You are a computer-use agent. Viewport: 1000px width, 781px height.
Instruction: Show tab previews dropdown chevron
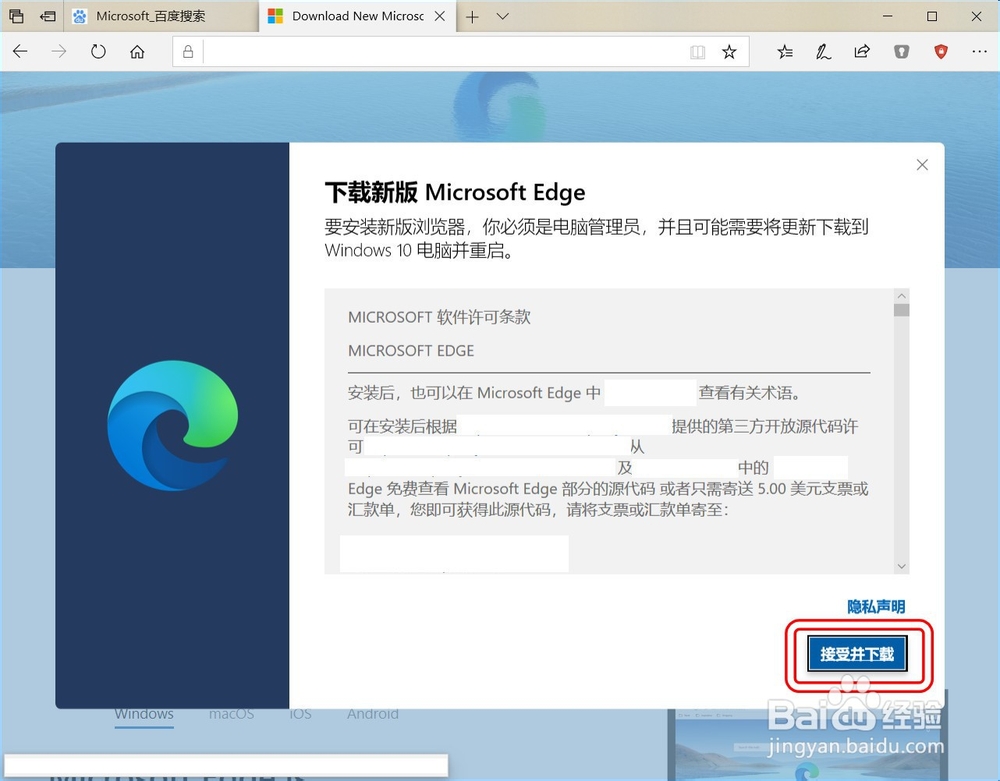pyautogui.click(x=503, y=17)
